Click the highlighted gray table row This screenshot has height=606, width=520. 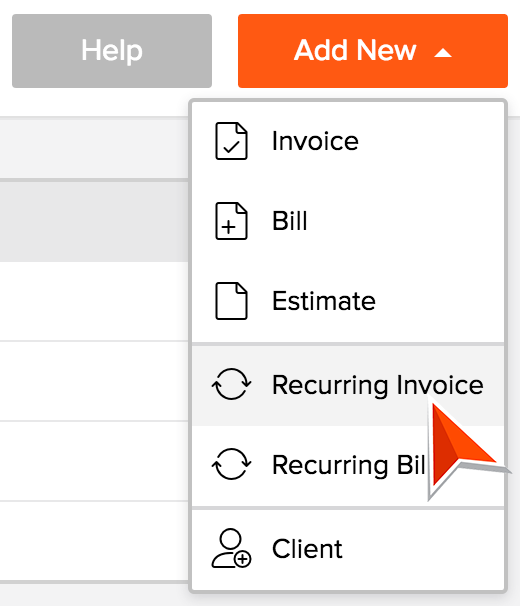click(x=94, y=221)
